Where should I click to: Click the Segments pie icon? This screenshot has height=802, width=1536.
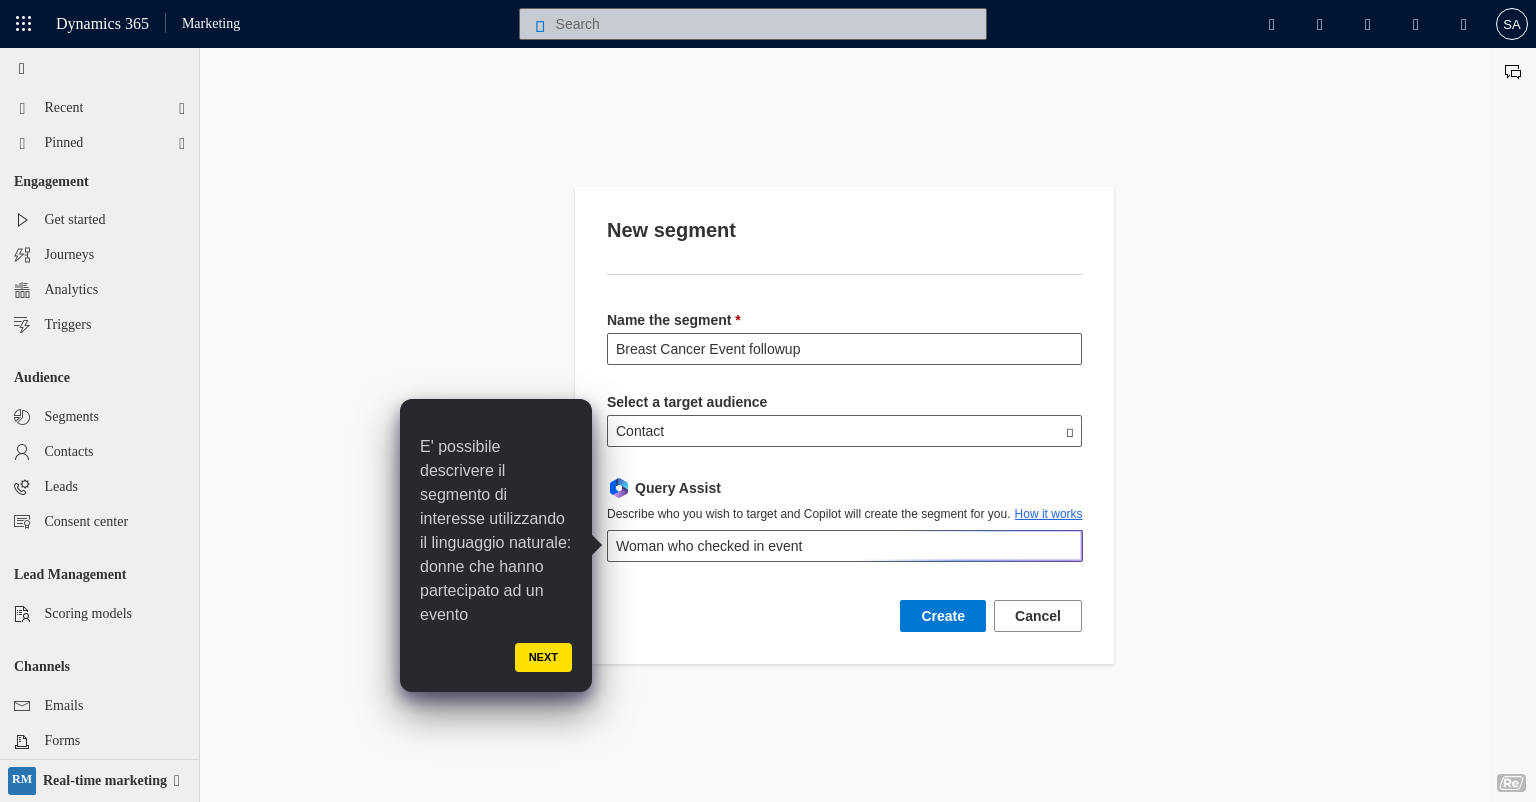[22, 417]
